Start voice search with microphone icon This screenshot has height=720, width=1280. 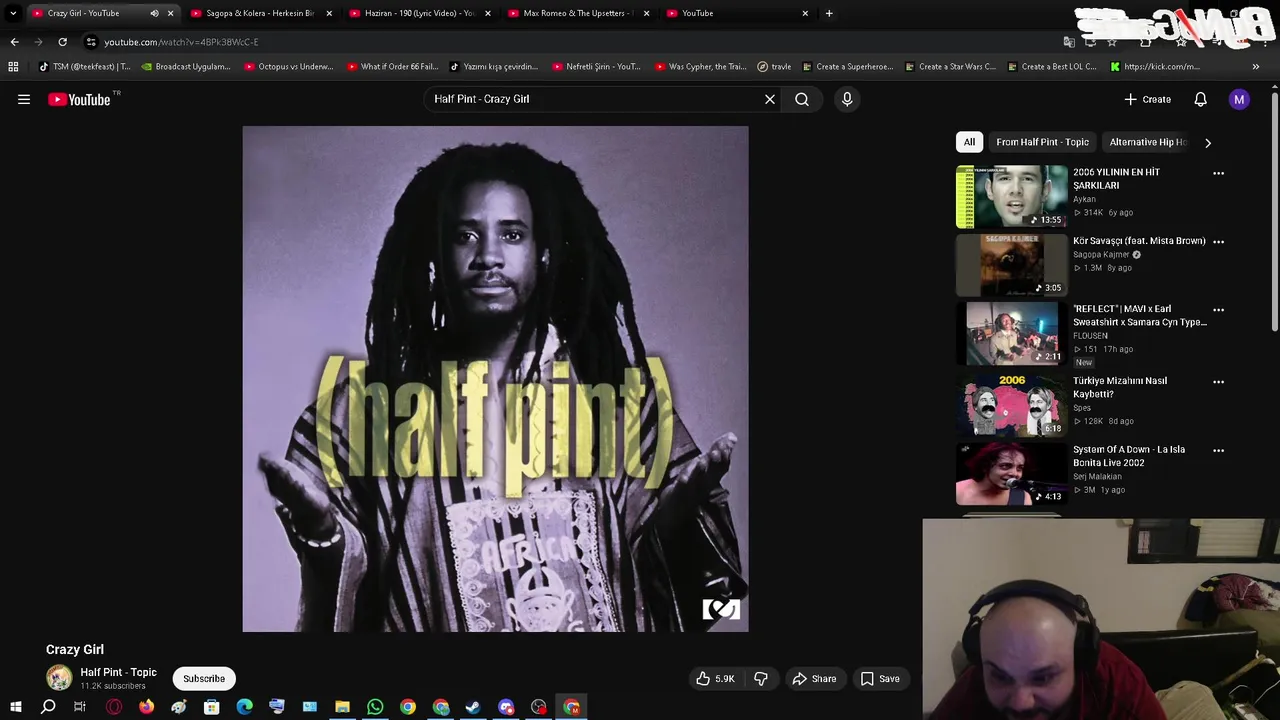(847, 99)
